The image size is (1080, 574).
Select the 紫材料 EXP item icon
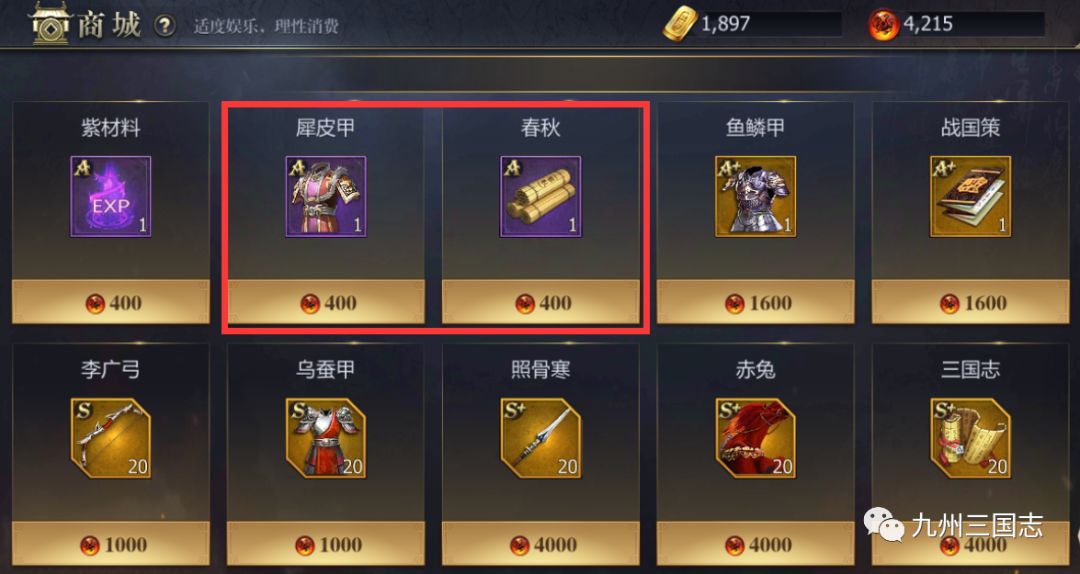(111, 196)
